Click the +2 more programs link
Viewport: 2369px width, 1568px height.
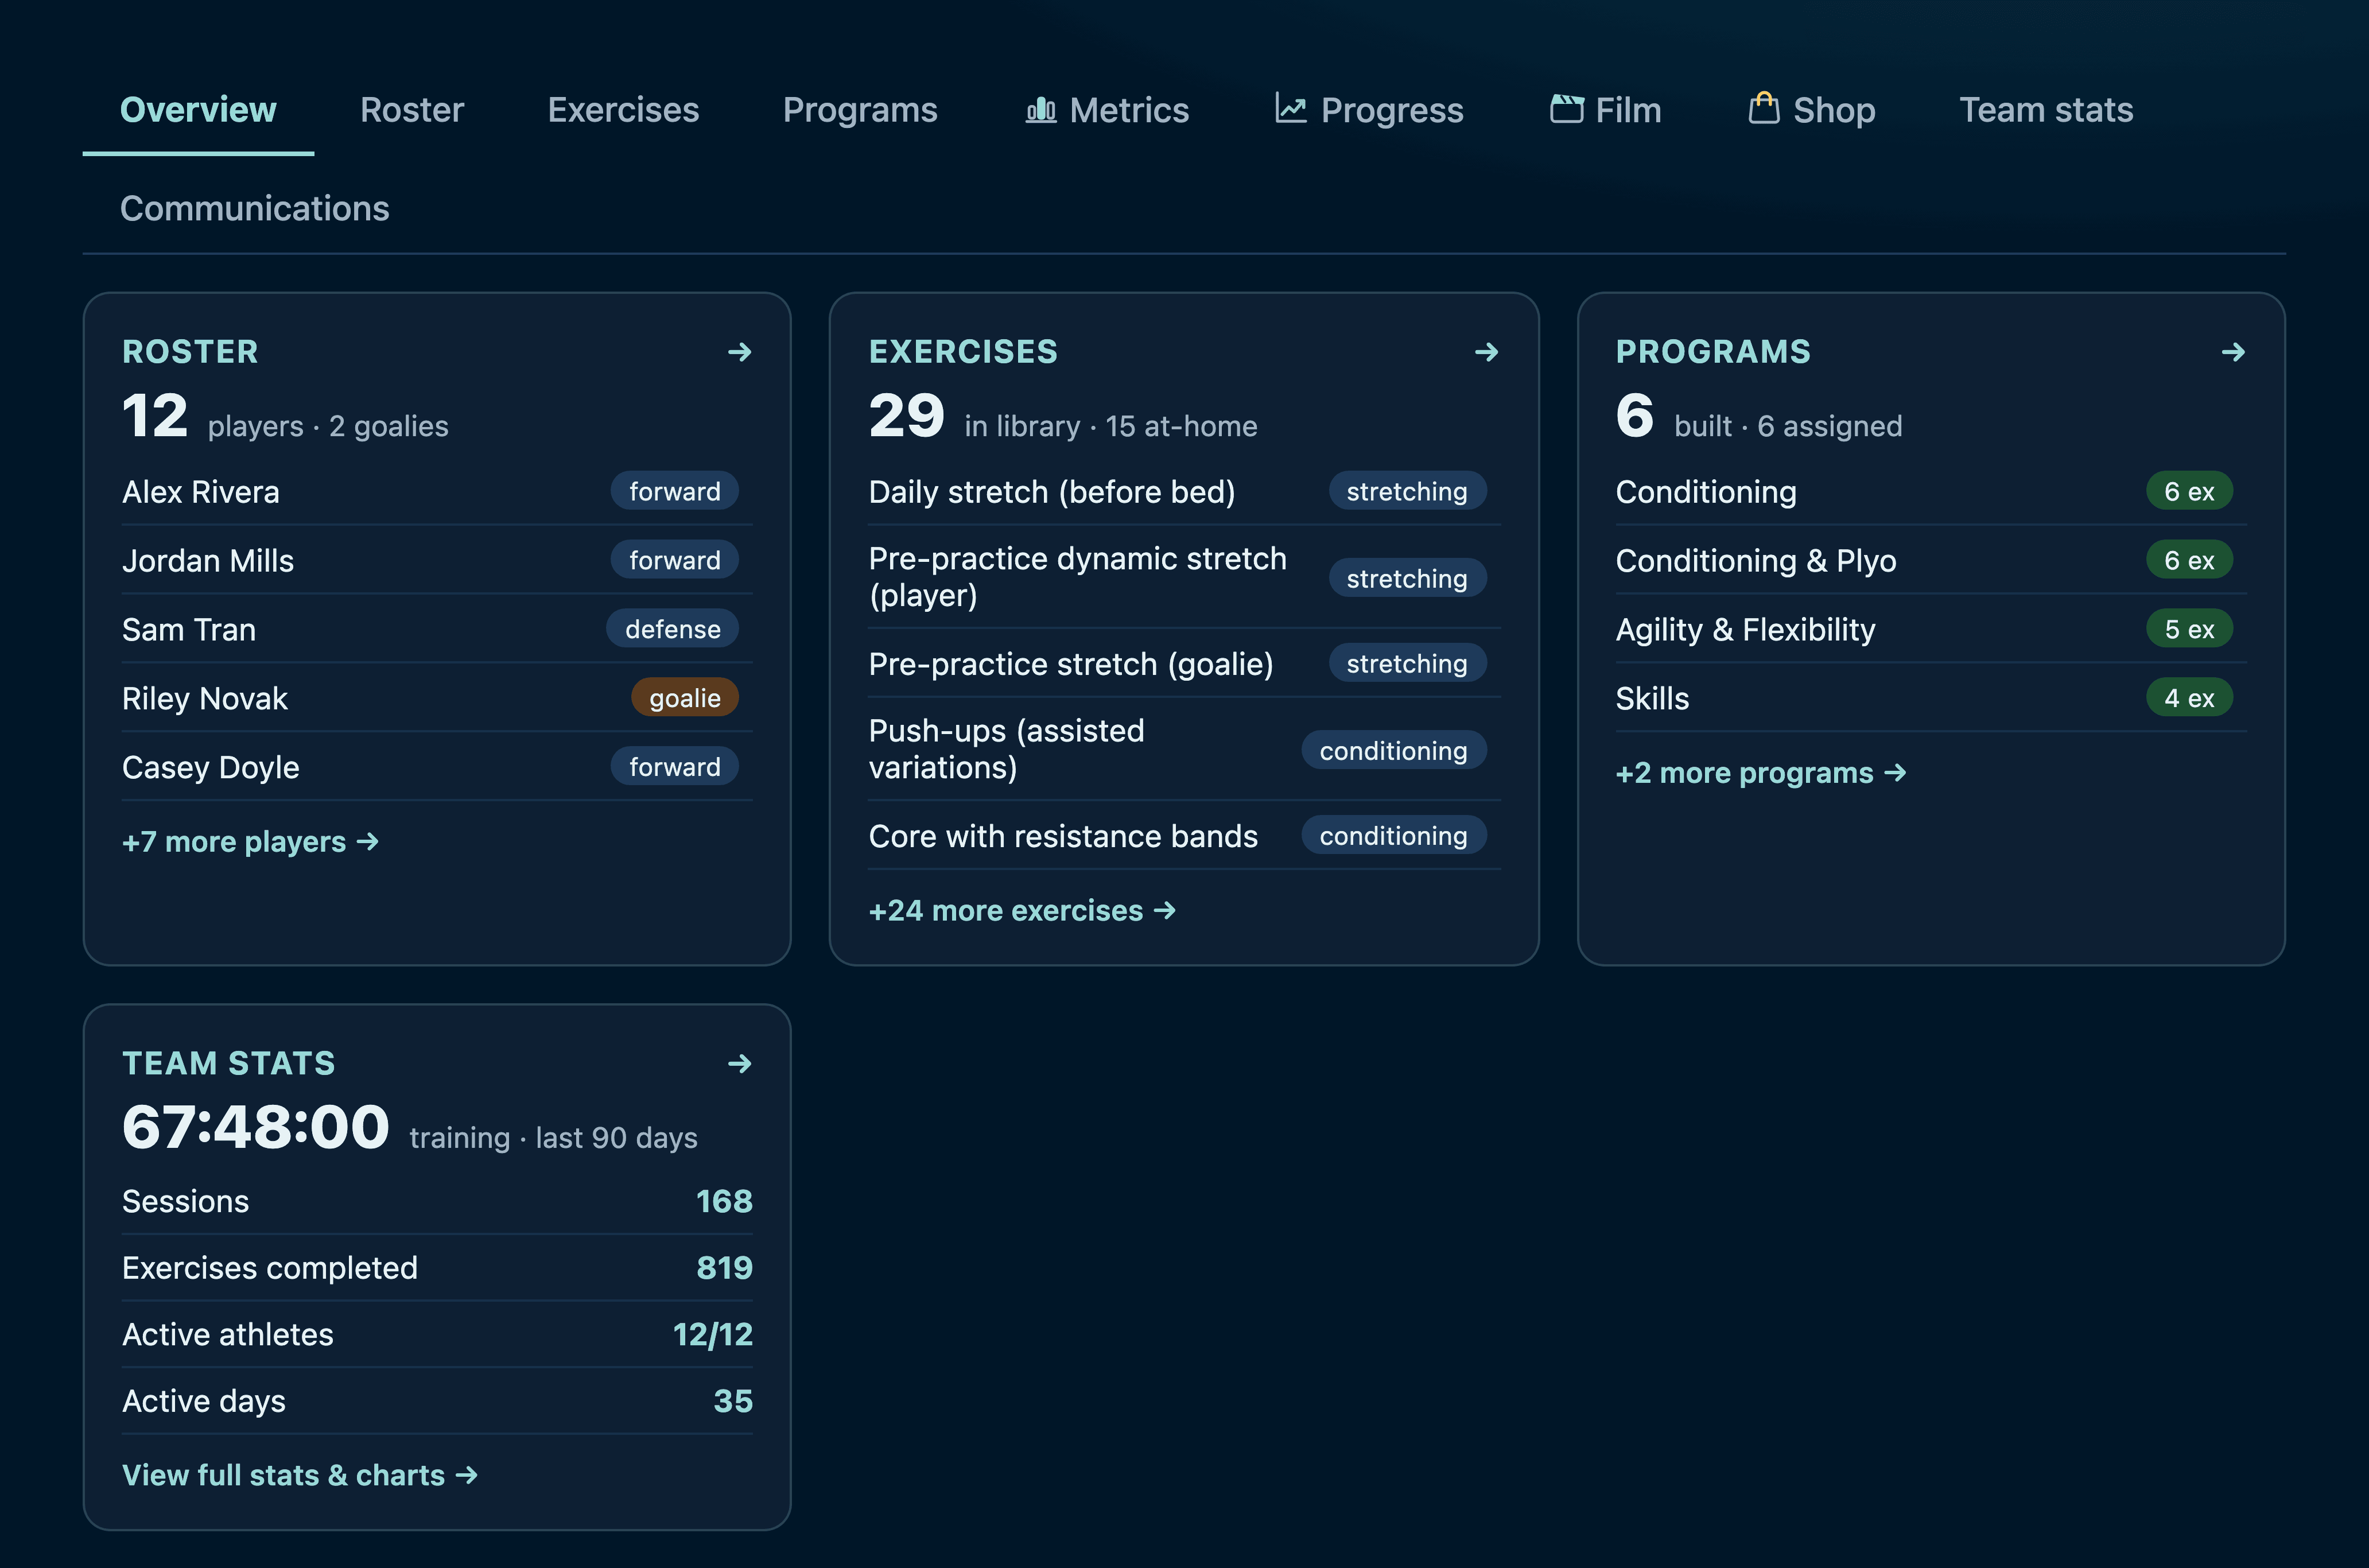tap(1761, 773)
